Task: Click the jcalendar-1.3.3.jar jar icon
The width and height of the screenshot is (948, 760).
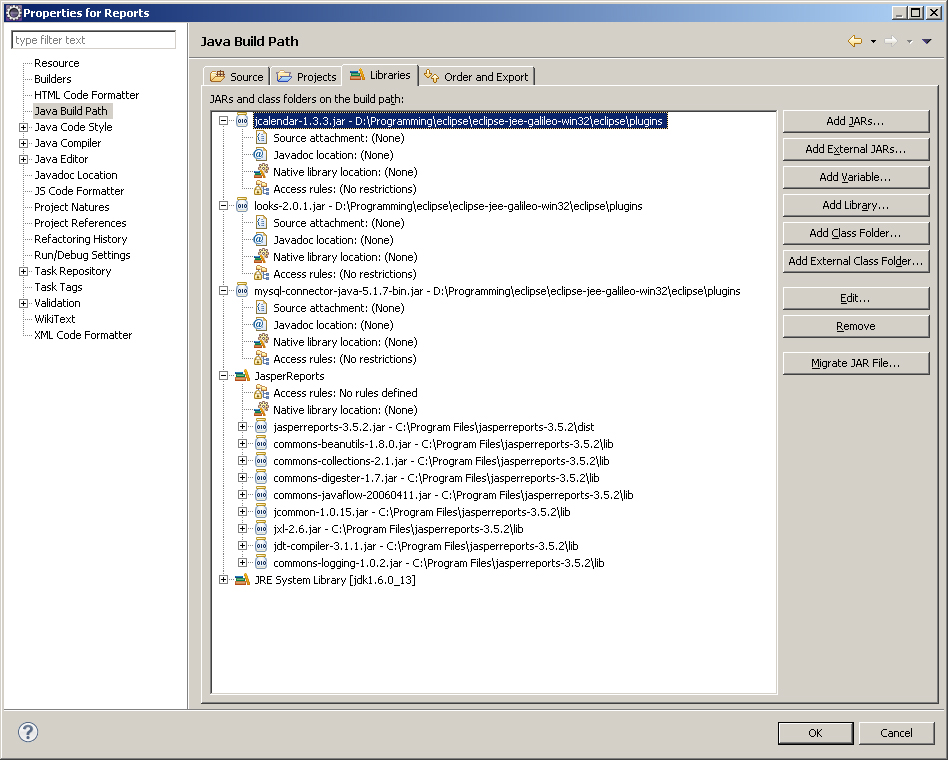Action: click(x=242, y=121)
